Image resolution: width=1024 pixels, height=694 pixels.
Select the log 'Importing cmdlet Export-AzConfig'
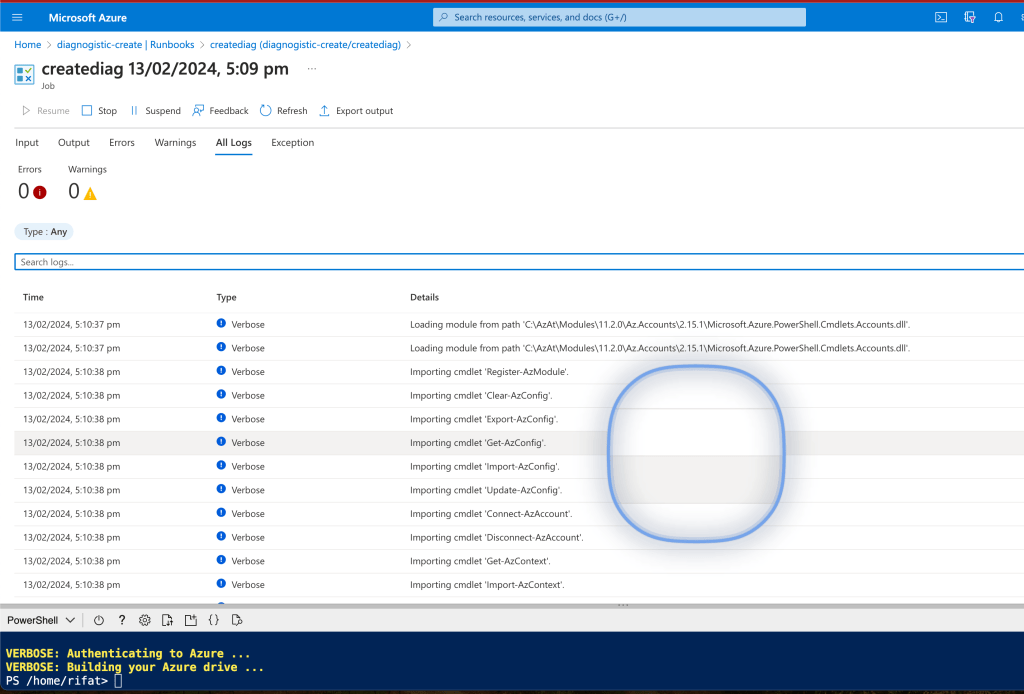tap(519, 419)
